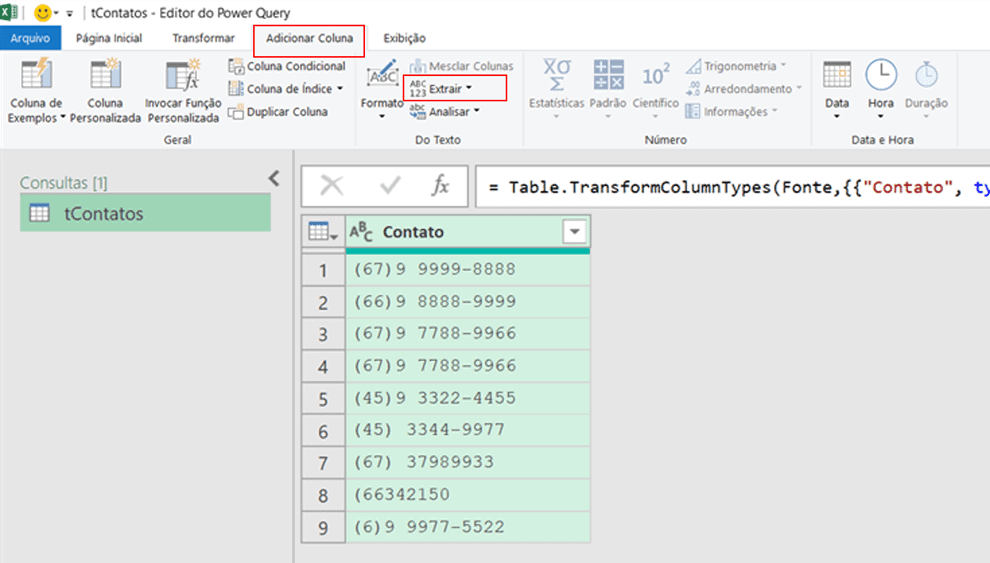
Task: Click the Coluna de Exemplos icon
Action: tap(36, 76)
